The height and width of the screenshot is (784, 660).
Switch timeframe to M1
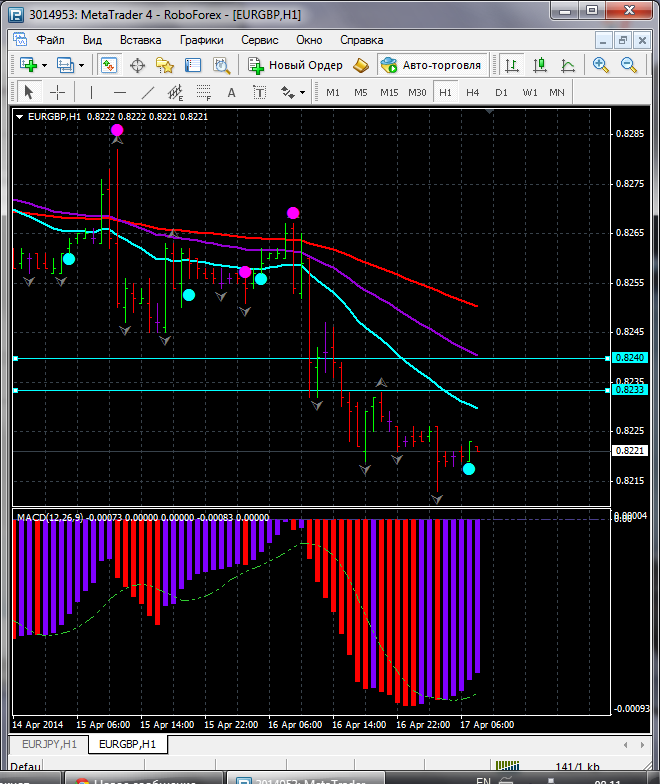(332, 92)
